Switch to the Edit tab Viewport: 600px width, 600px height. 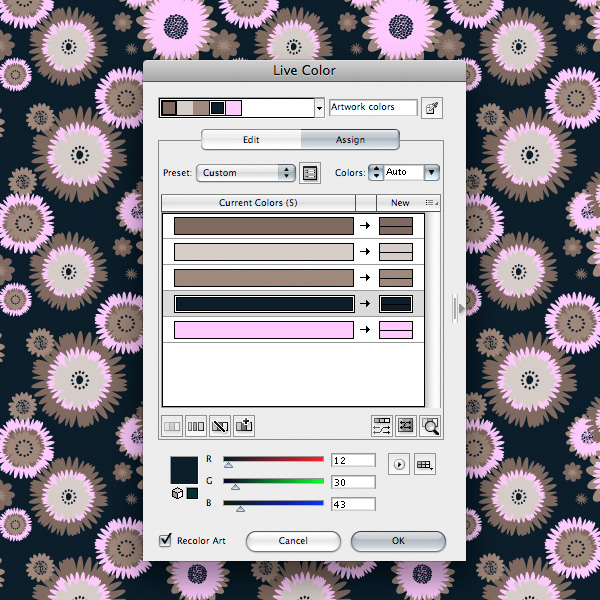251,140
